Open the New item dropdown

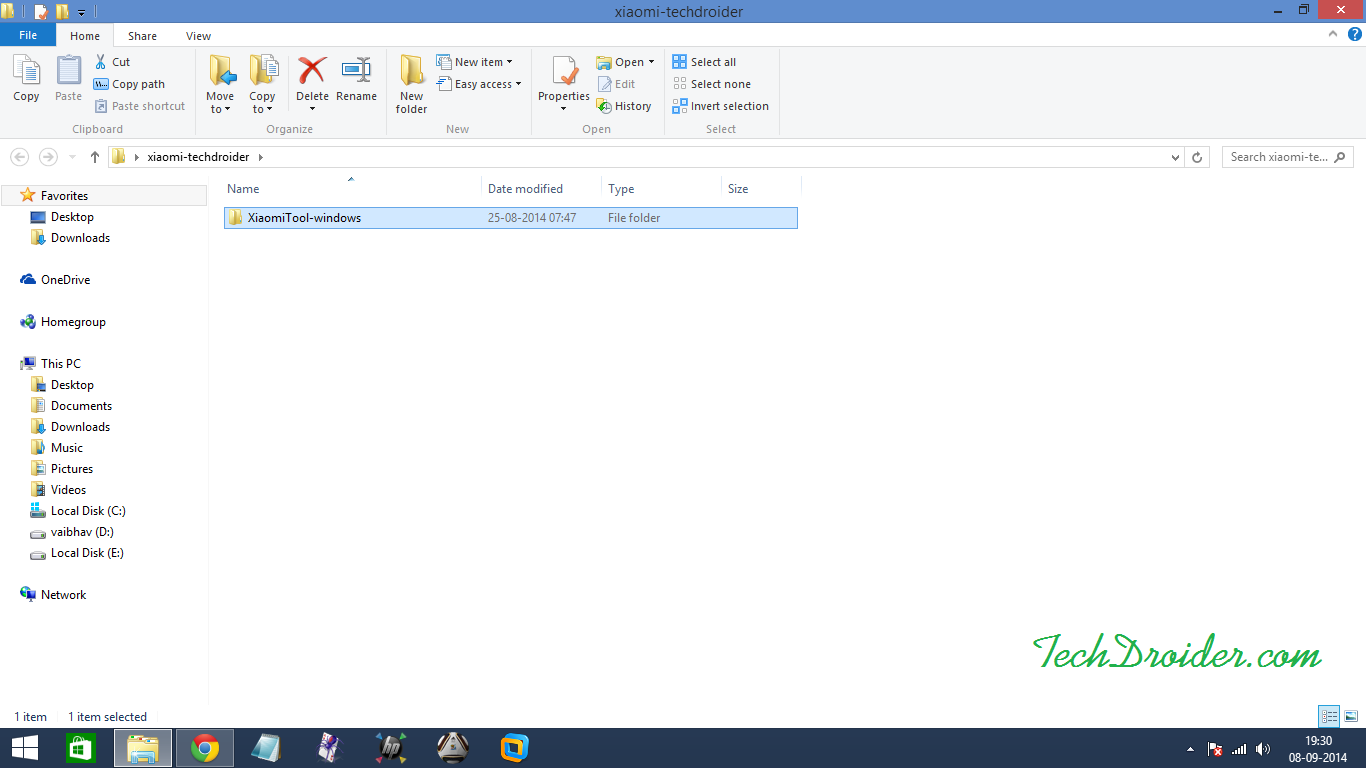tap(475, 62)
